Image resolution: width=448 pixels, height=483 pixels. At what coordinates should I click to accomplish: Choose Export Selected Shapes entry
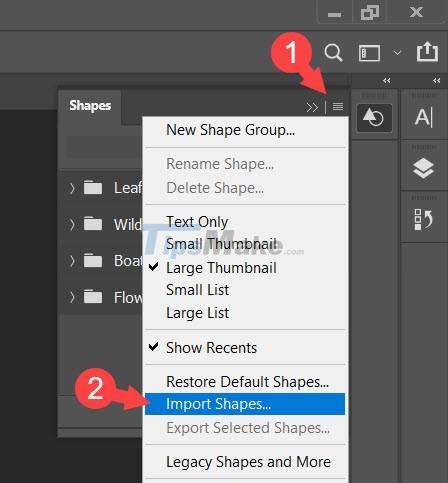(245, 428)
